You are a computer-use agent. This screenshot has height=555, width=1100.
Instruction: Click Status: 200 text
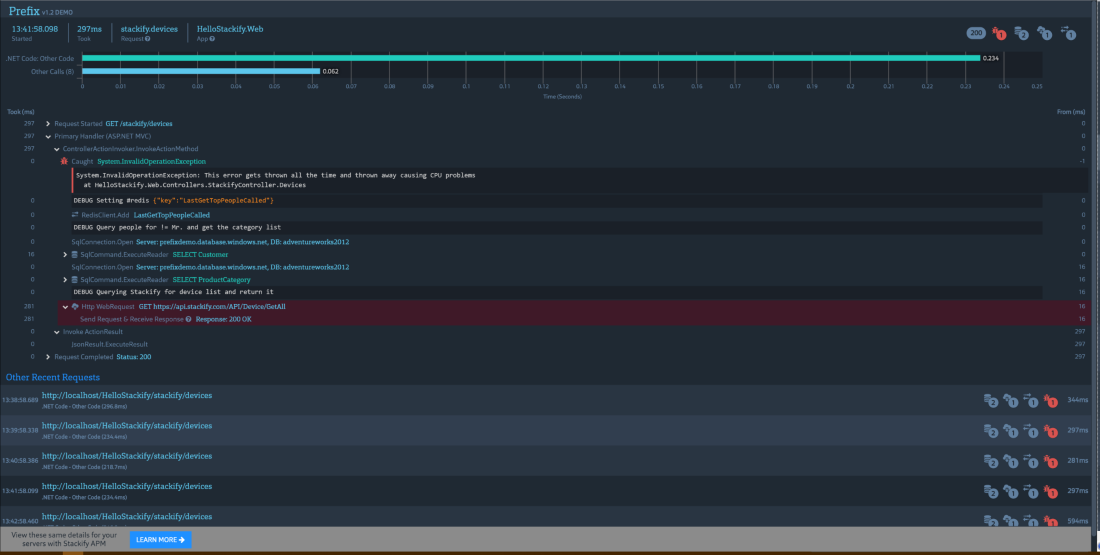coord(133,357)
